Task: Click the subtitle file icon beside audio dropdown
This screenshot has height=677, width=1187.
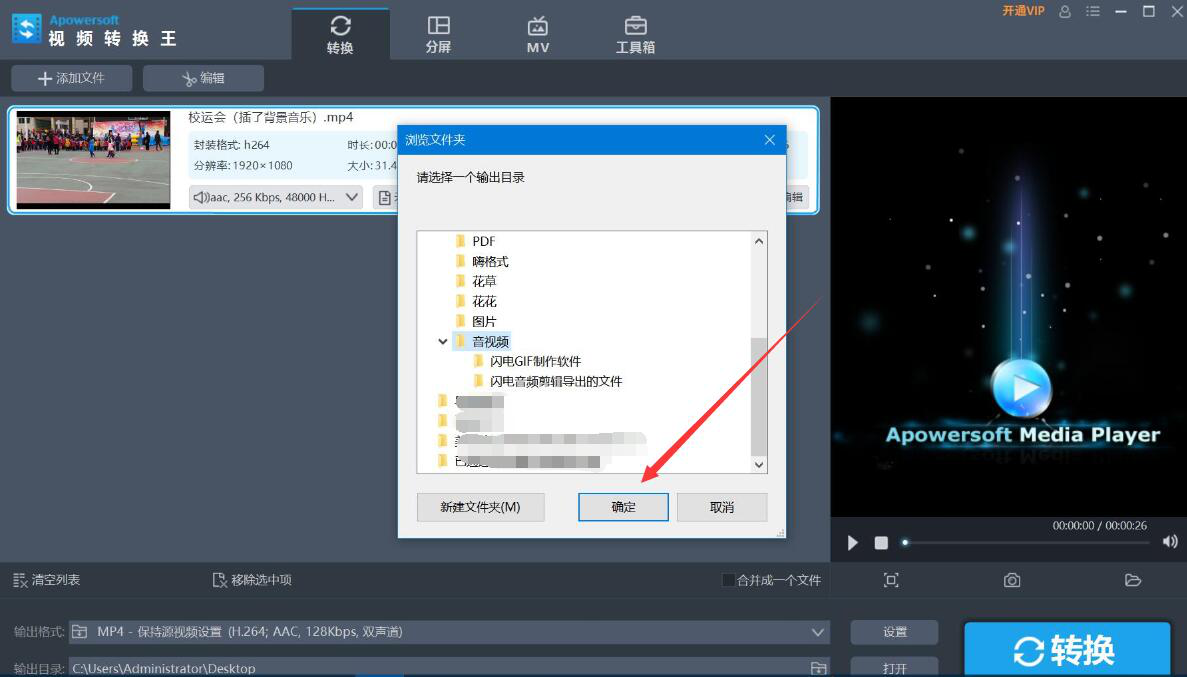Action: coord(385,198)
